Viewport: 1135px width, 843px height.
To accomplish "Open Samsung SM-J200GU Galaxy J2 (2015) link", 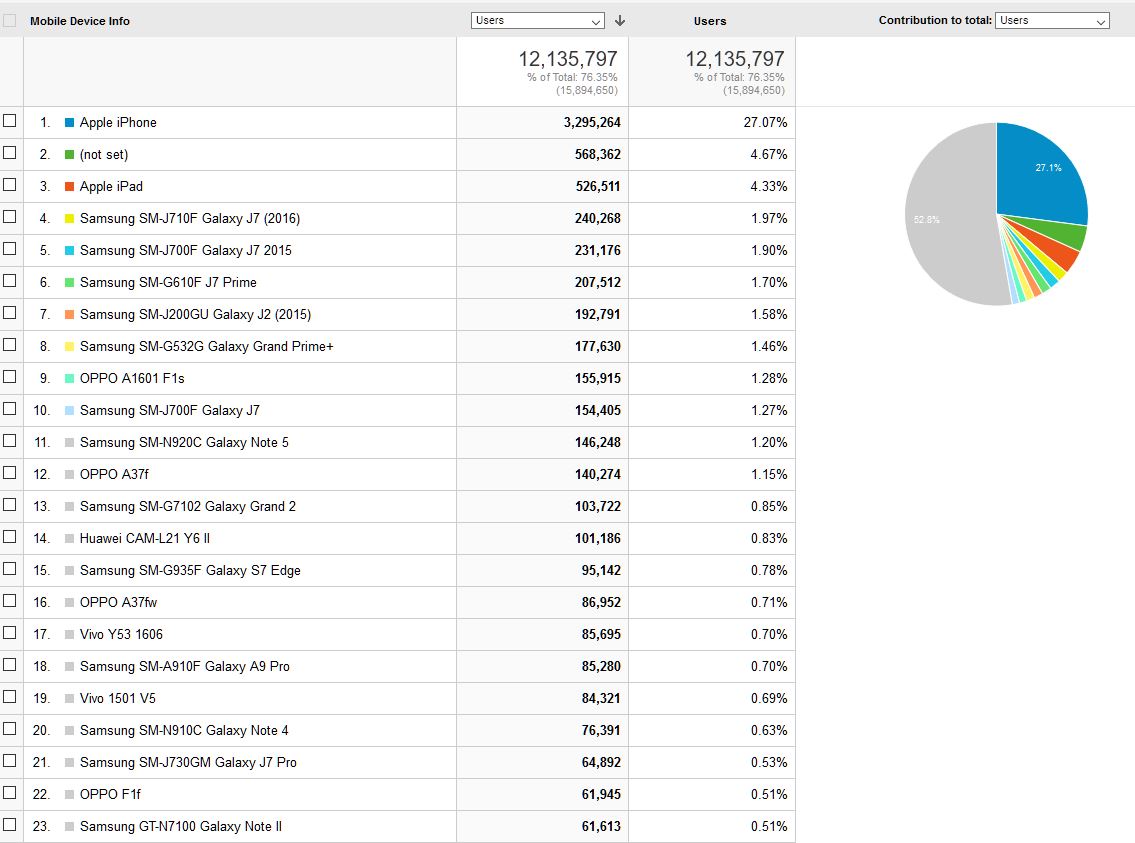I will point(195,314).
